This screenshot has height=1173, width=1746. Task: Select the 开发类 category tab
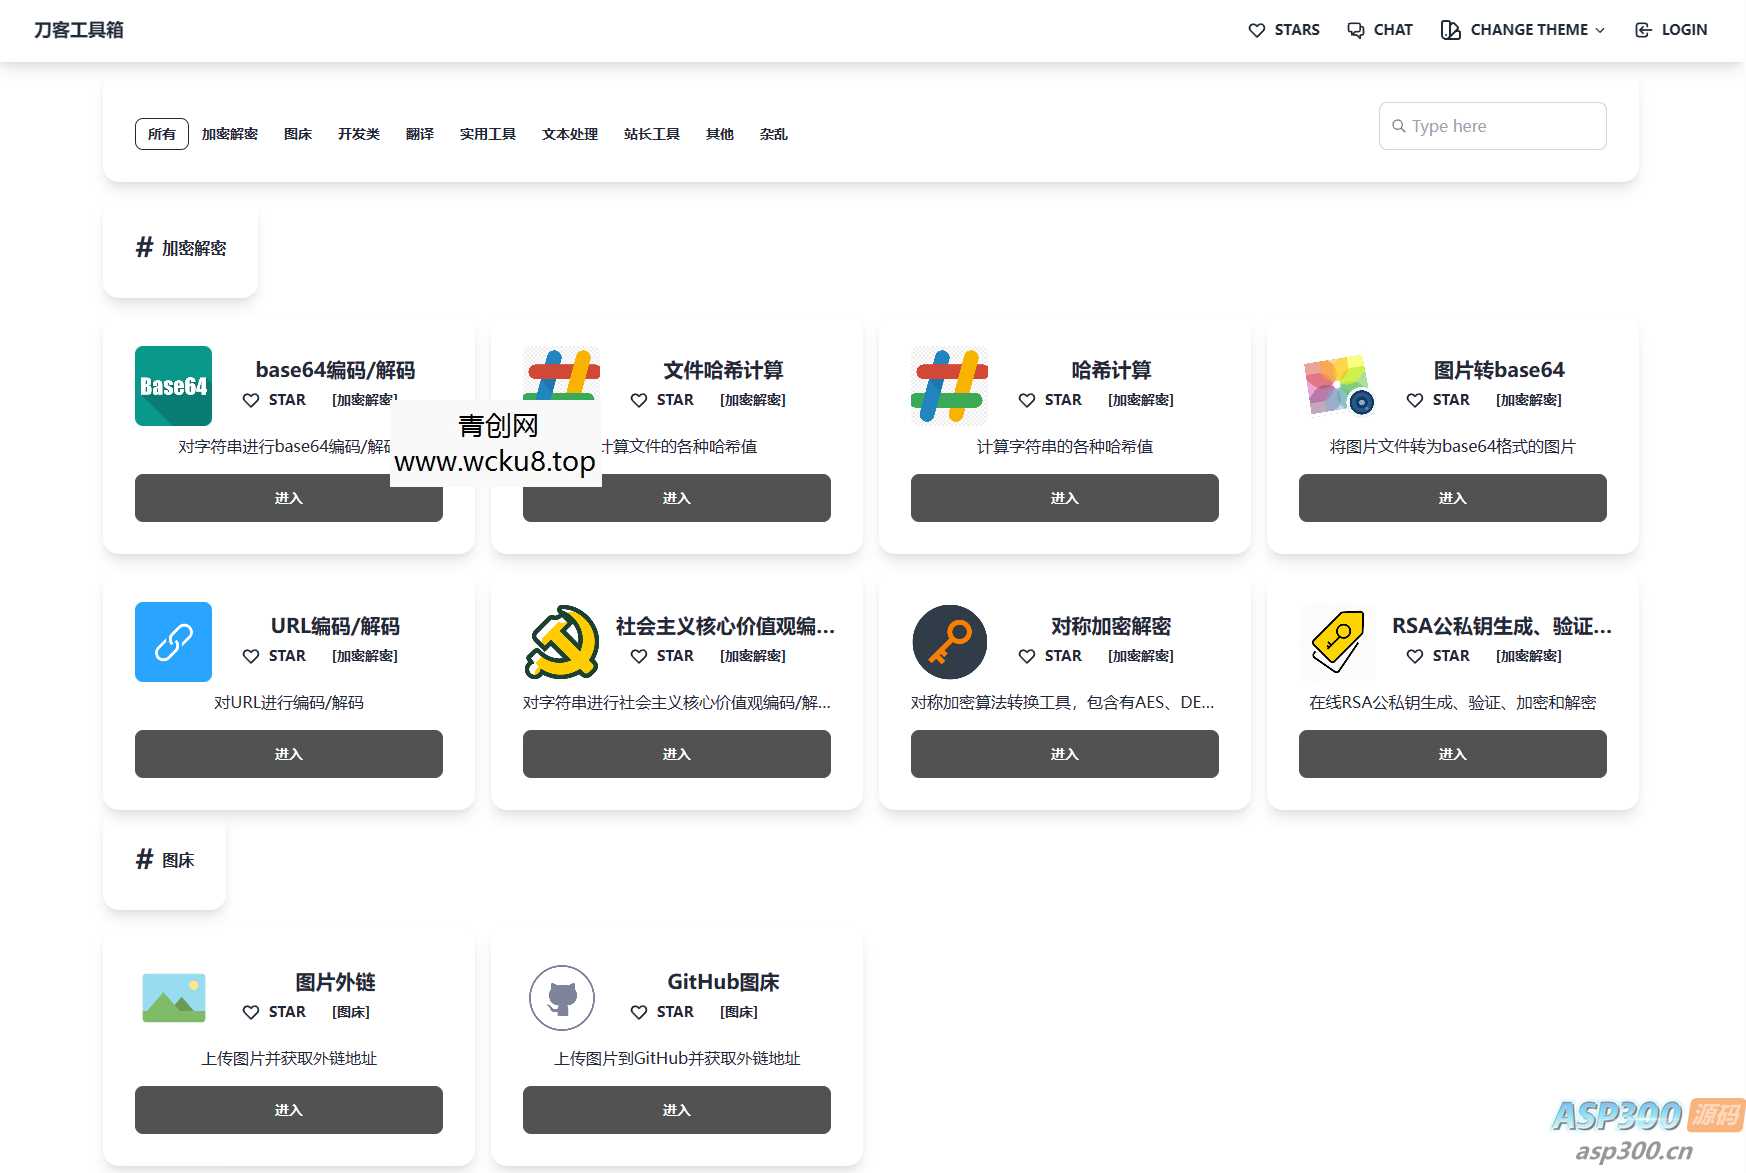click(358, 133)
